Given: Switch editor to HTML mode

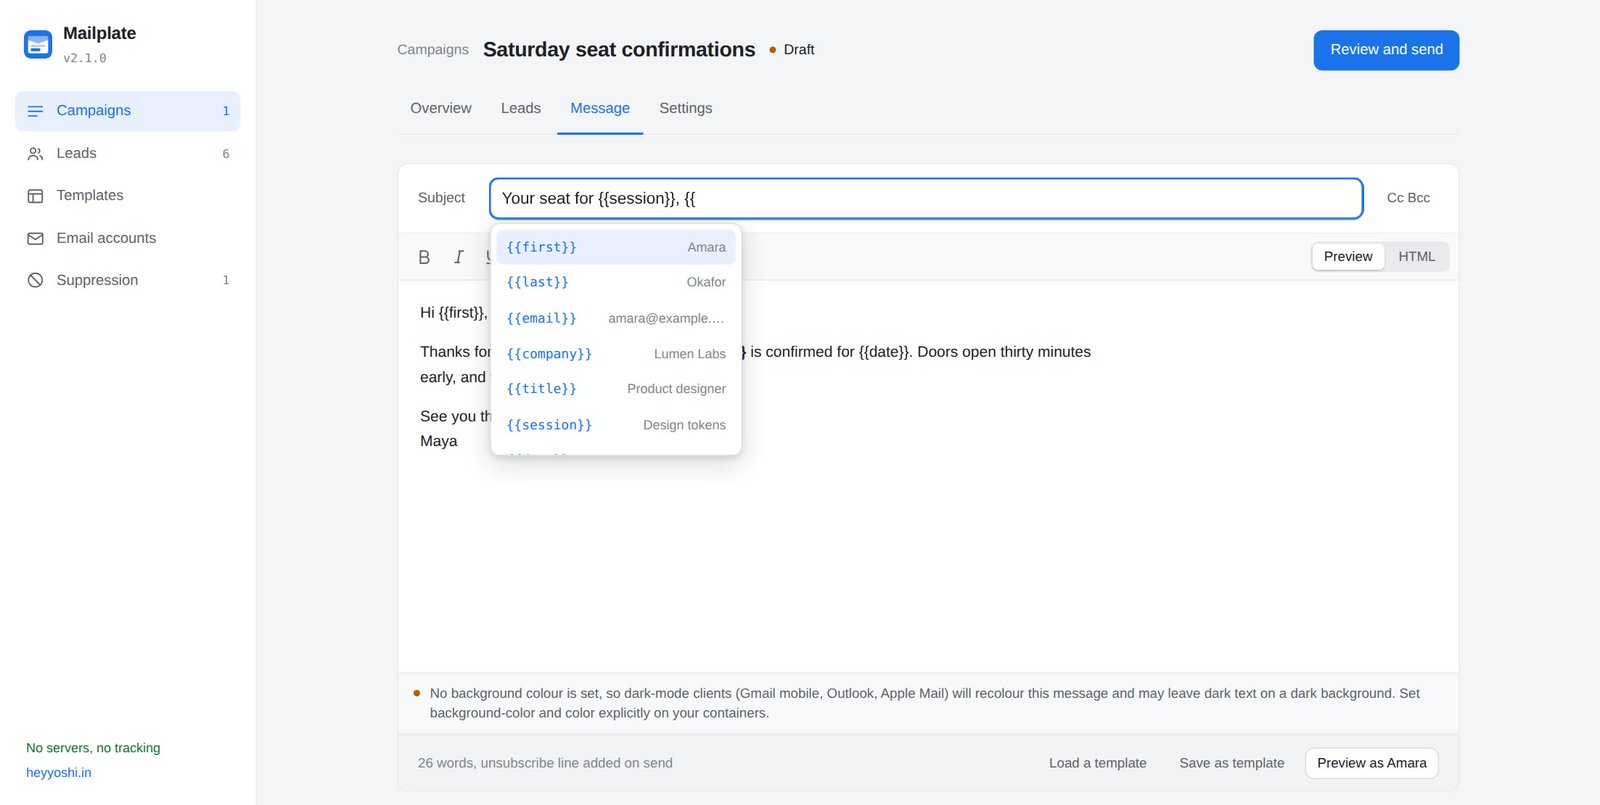Looking at the screenshot, I should pos(1416,257).
